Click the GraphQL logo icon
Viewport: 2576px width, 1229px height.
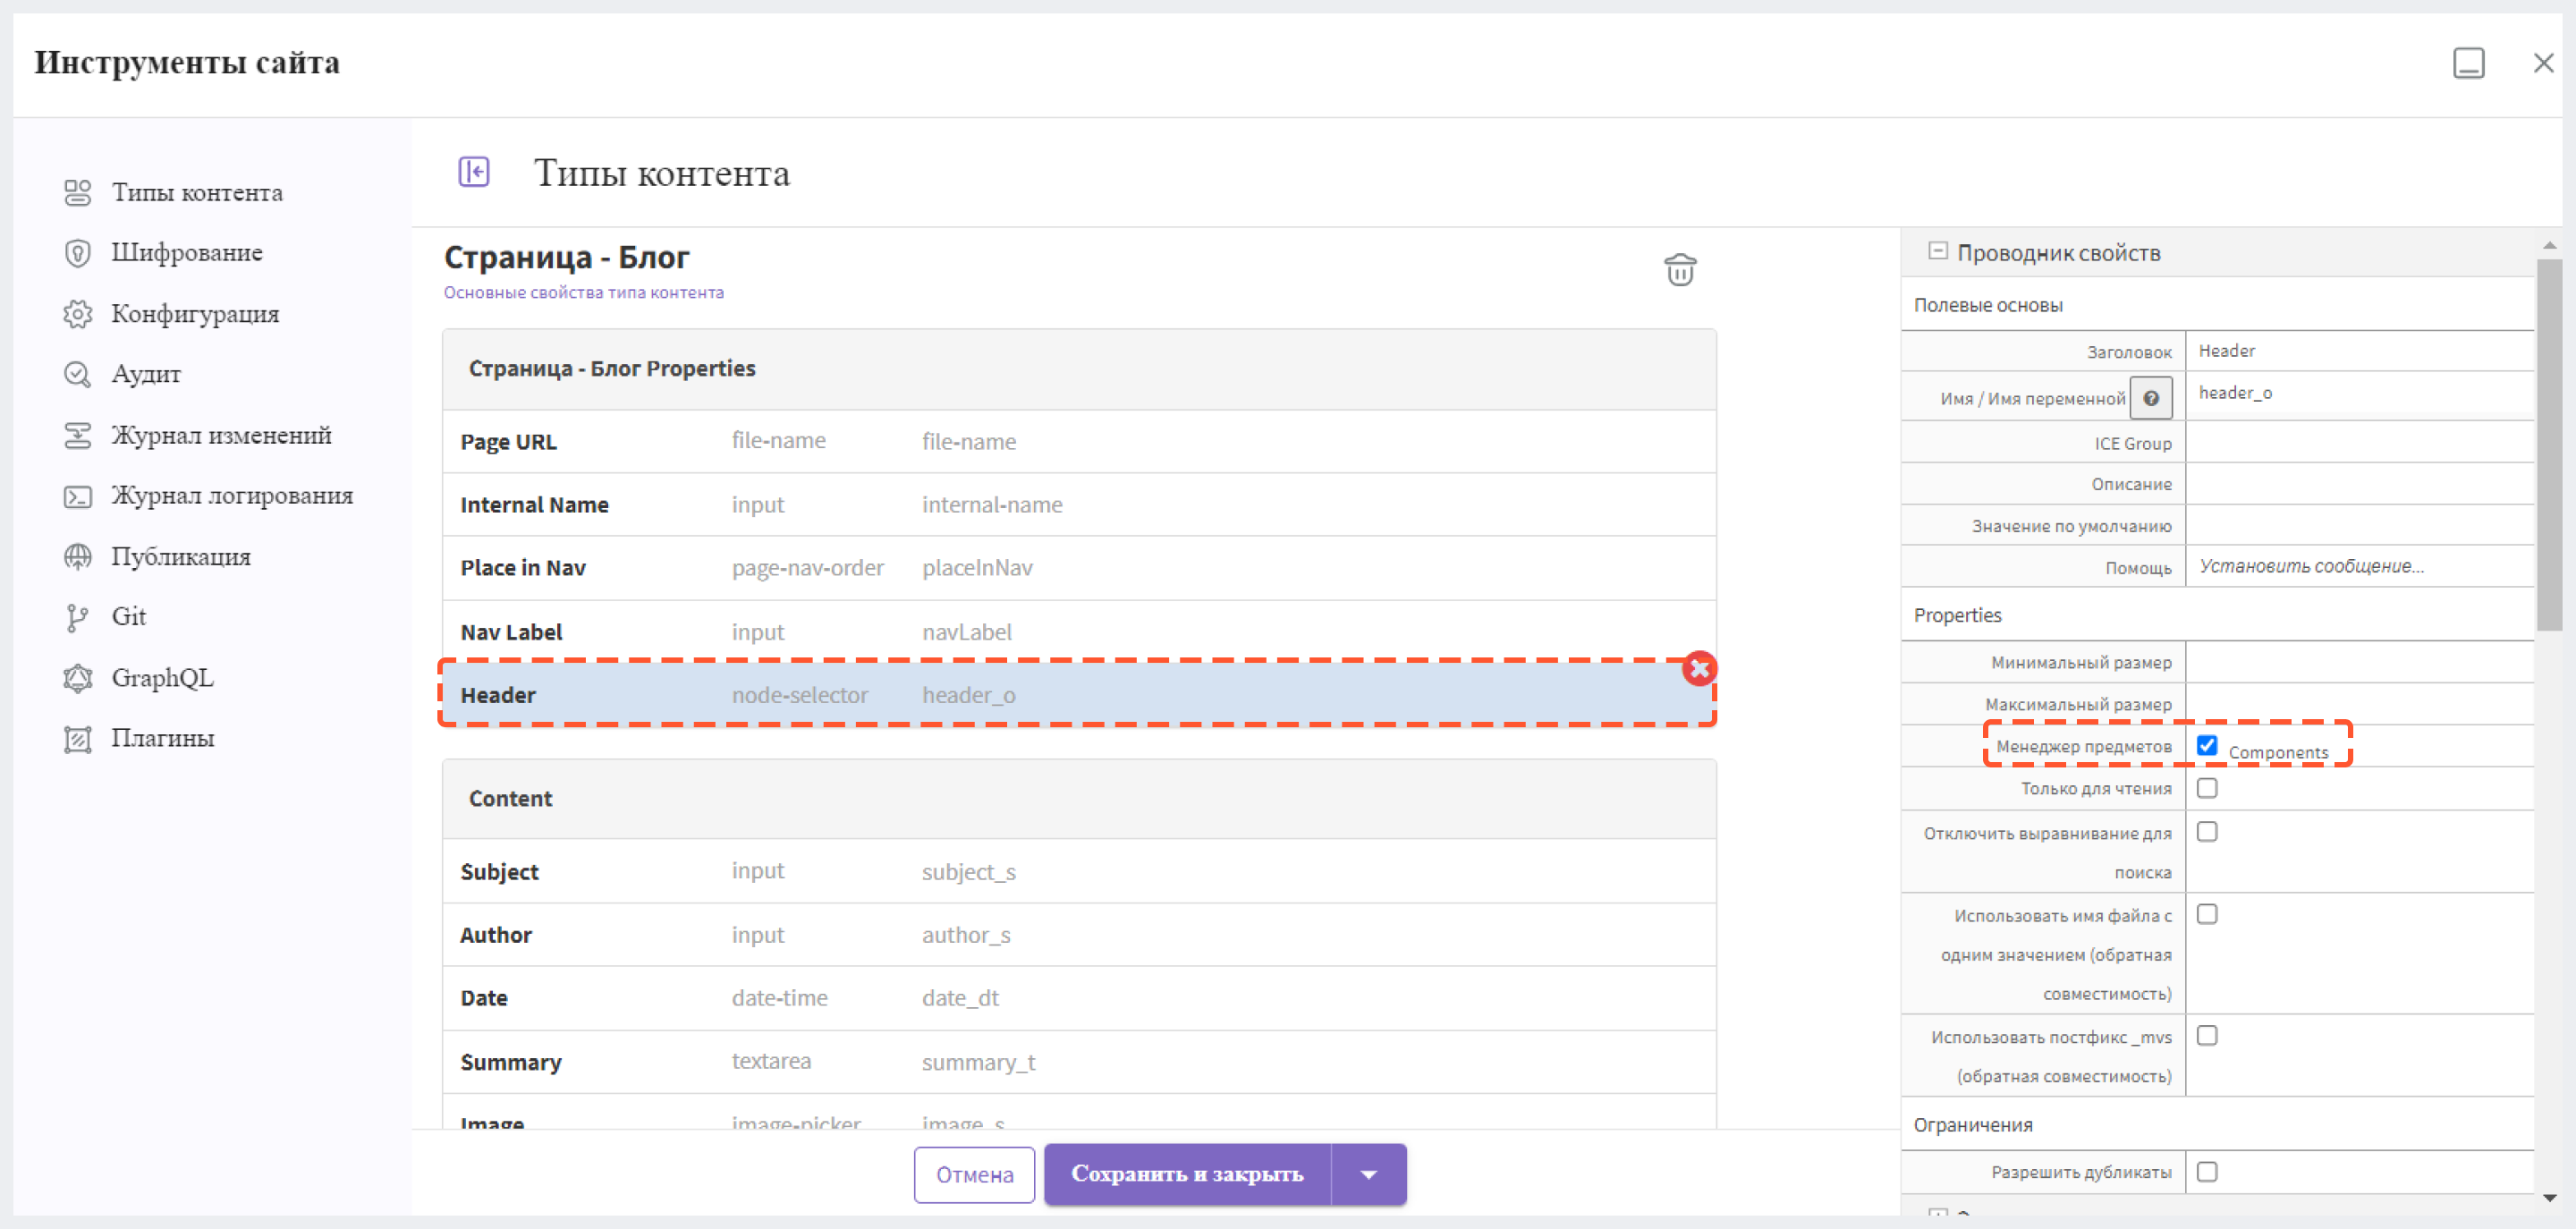(77, 678)
